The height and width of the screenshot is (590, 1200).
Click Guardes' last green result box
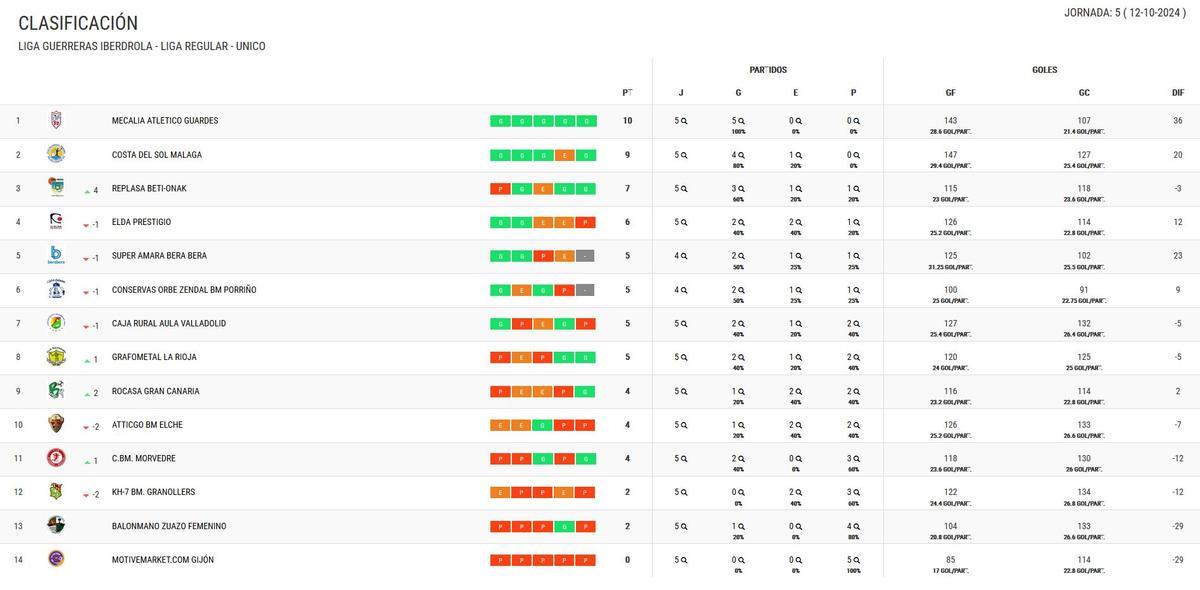586,121
